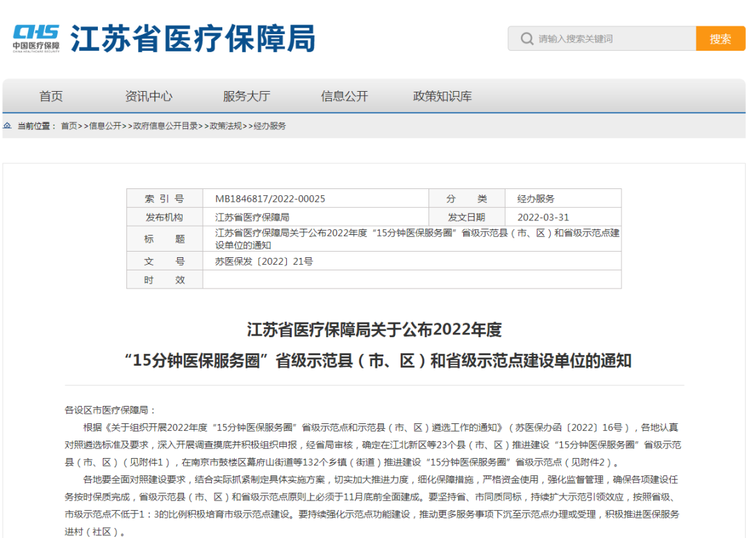750x538 pixels.
Task: Open the 首页 navigation menu item
Action: [51, 96]
